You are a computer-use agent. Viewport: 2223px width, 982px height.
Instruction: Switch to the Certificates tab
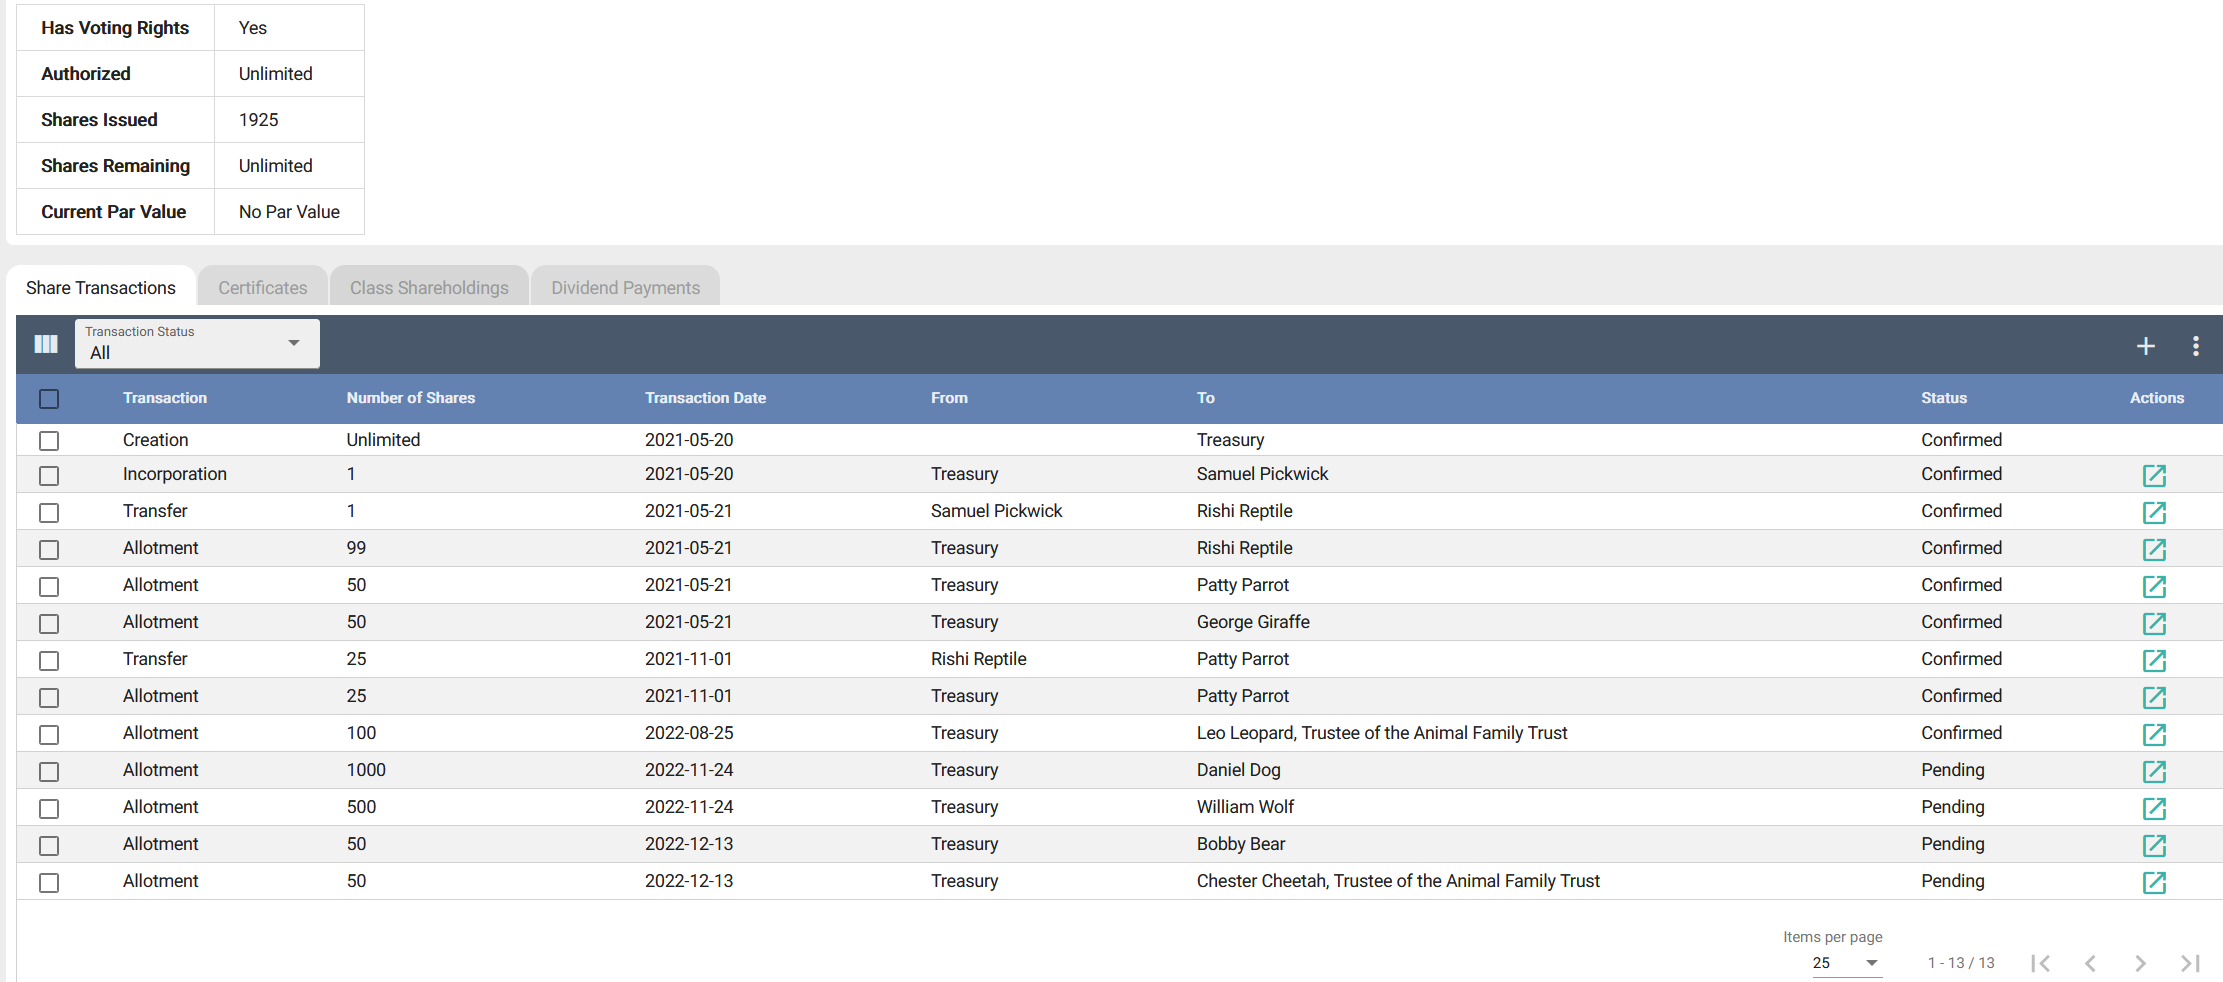point(263,288)
